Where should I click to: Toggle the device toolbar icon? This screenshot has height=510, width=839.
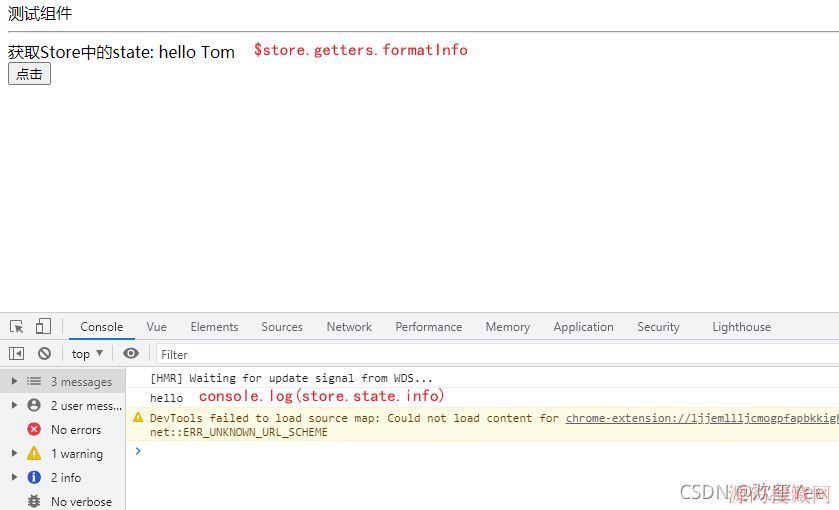[43, 326]
